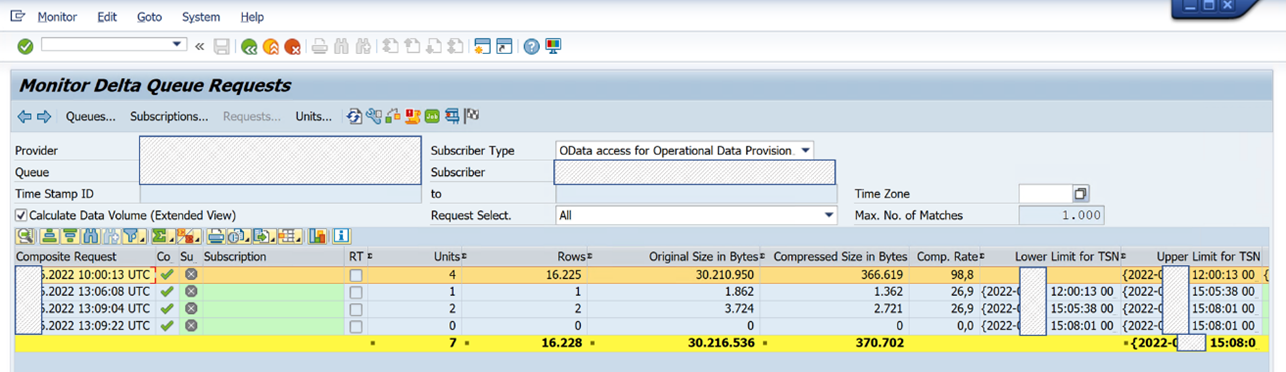Click the 30.210.950 original size cell
This screenshot has height=372, width=1286.
681,274
